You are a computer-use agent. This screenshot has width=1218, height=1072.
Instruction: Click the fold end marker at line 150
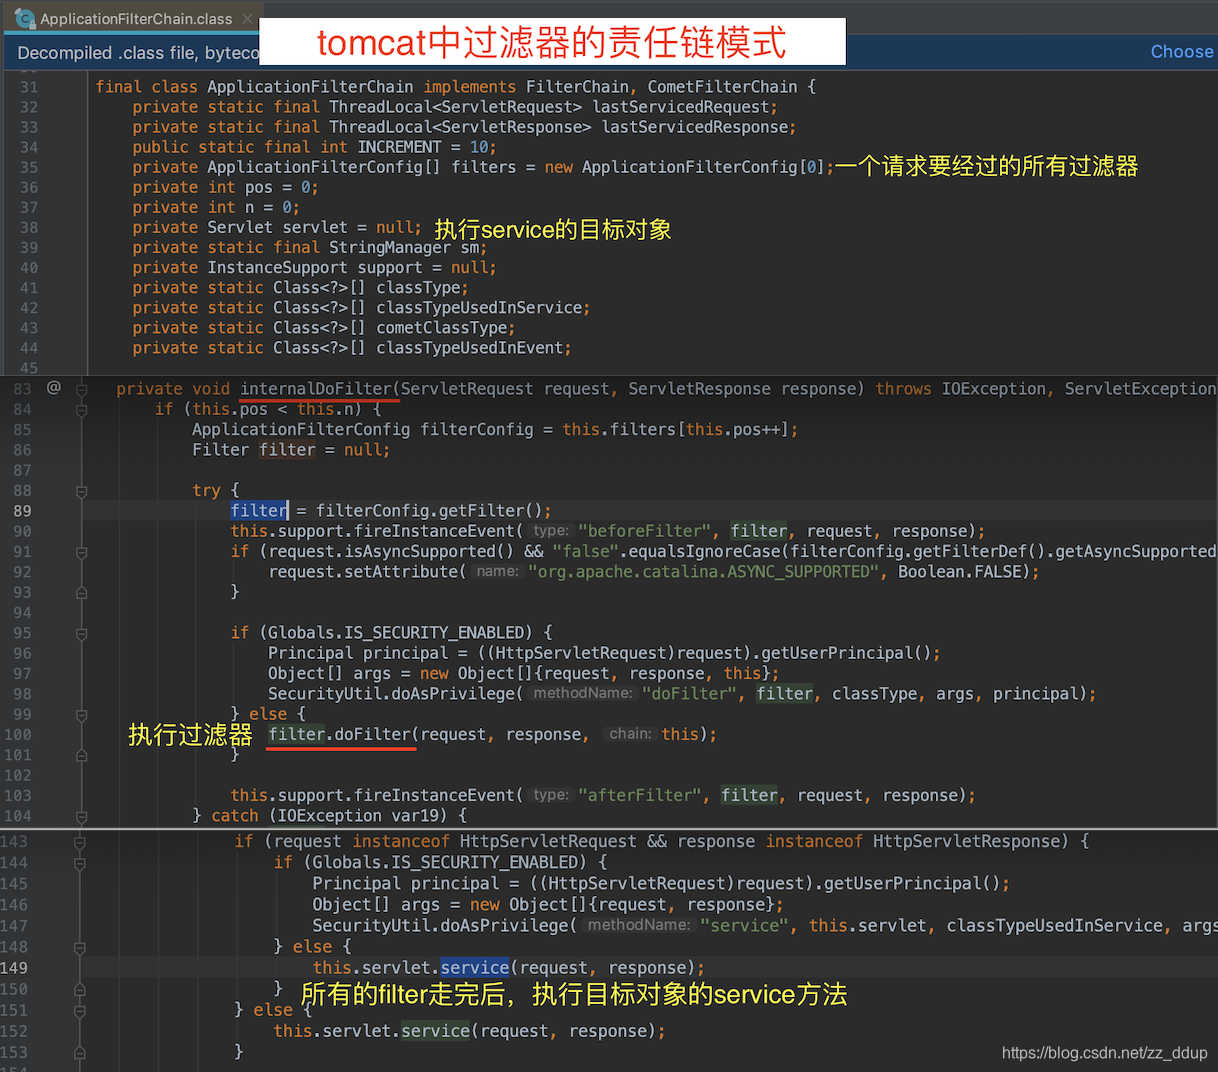[79, 989]
